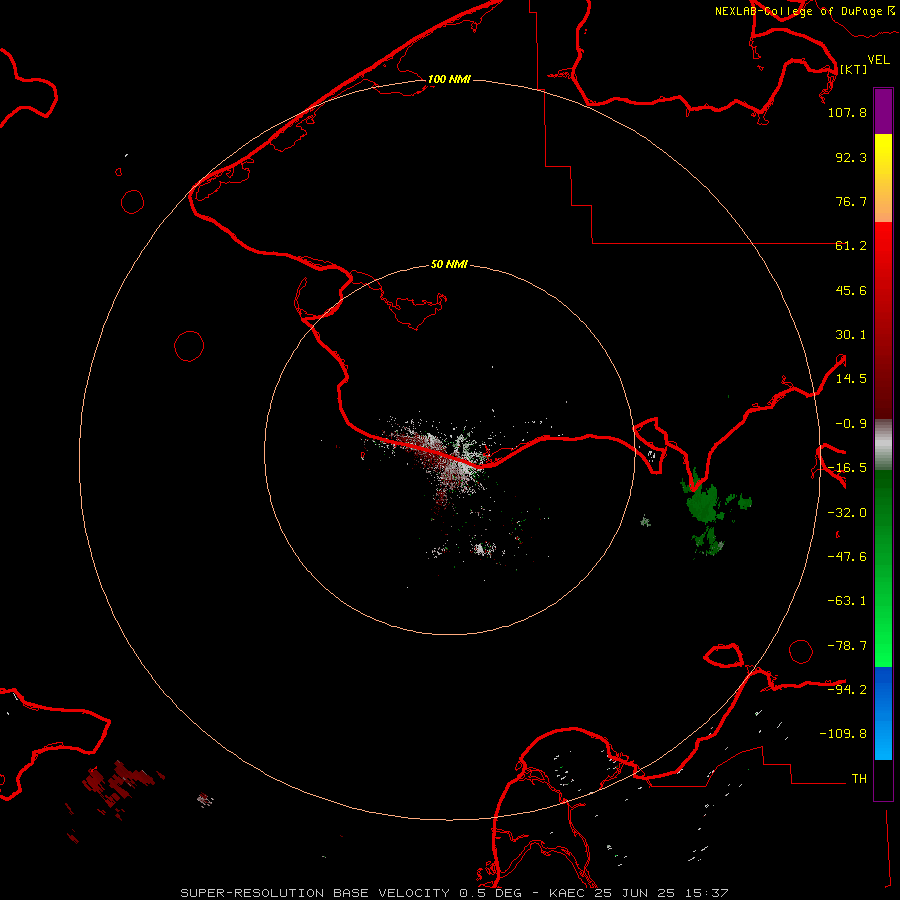Click the -0.9 scale value

point(851,424)
